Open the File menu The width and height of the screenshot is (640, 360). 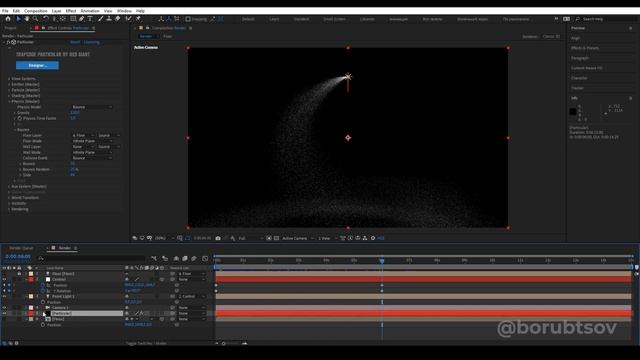(x=5, y=11)
